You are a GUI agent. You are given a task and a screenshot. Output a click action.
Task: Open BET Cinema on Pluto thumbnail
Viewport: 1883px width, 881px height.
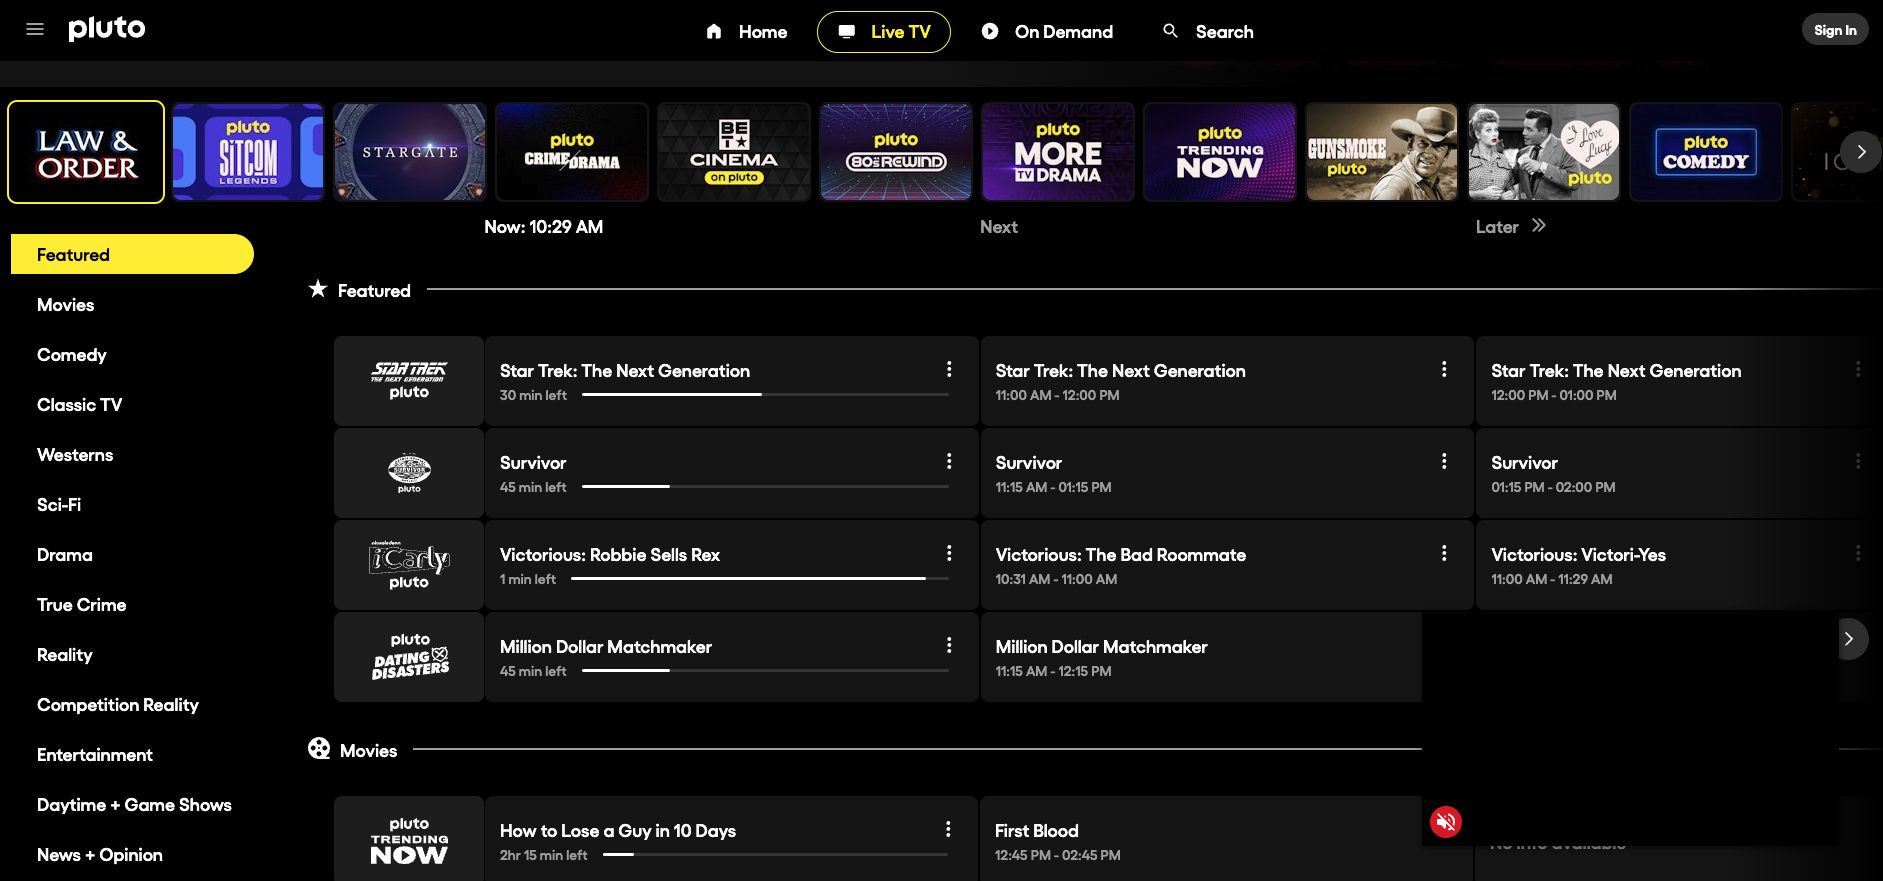click(734, 152)
